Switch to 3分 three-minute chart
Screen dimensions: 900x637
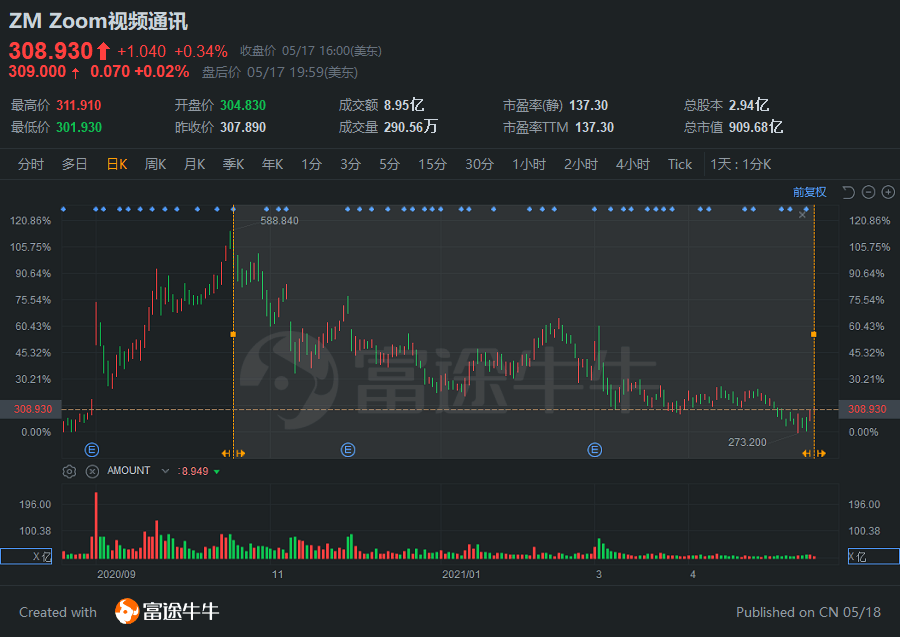click(351, 165)
